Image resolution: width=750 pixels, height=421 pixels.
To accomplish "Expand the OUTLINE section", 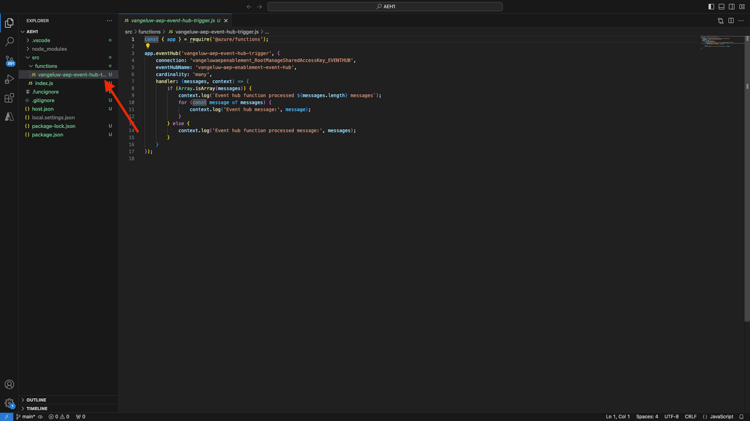I will point(36,400).
